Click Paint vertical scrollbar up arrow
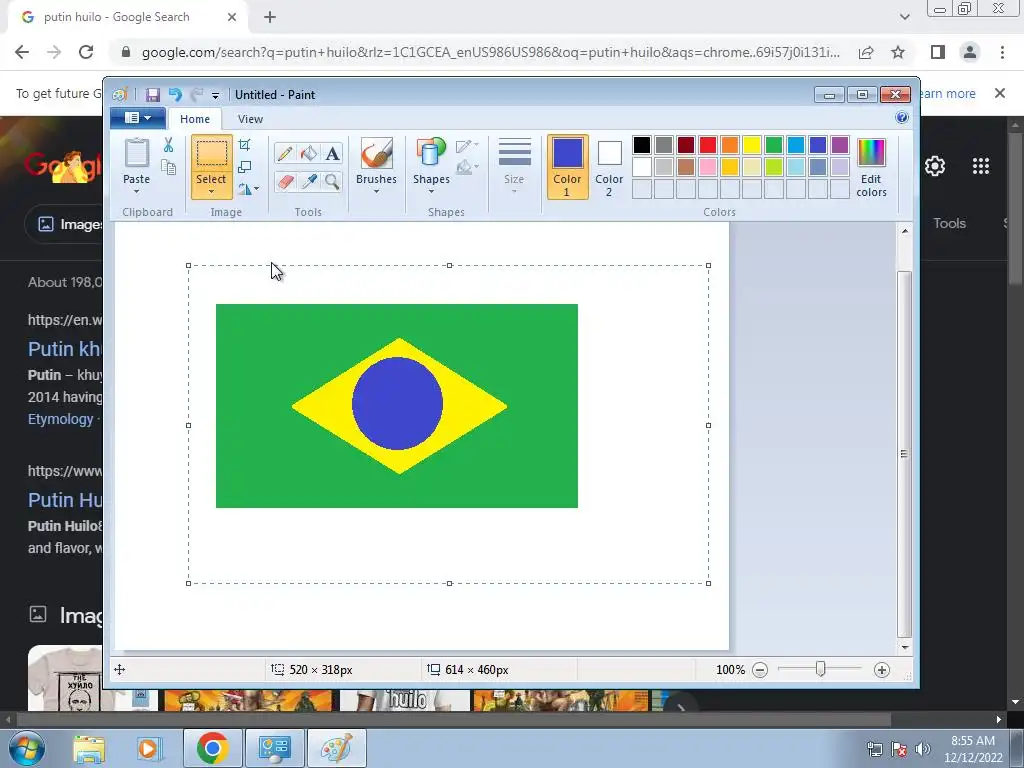The width and height of the screenshot is (1024, 768). coord(904,231)
